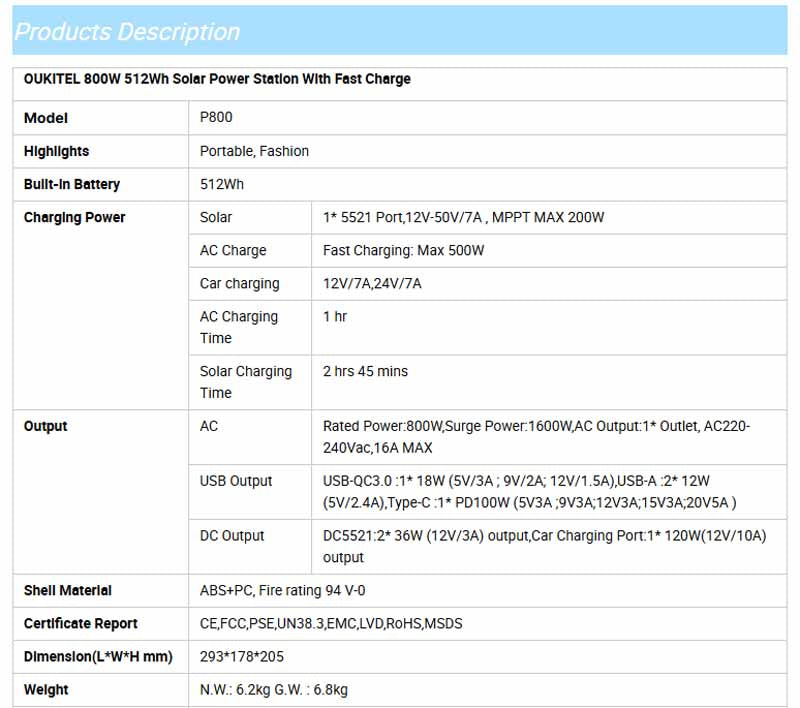This screenshot has height=708, width=800.
Task: Click the '1 hr' charging time value
Action: click(335, 317)
